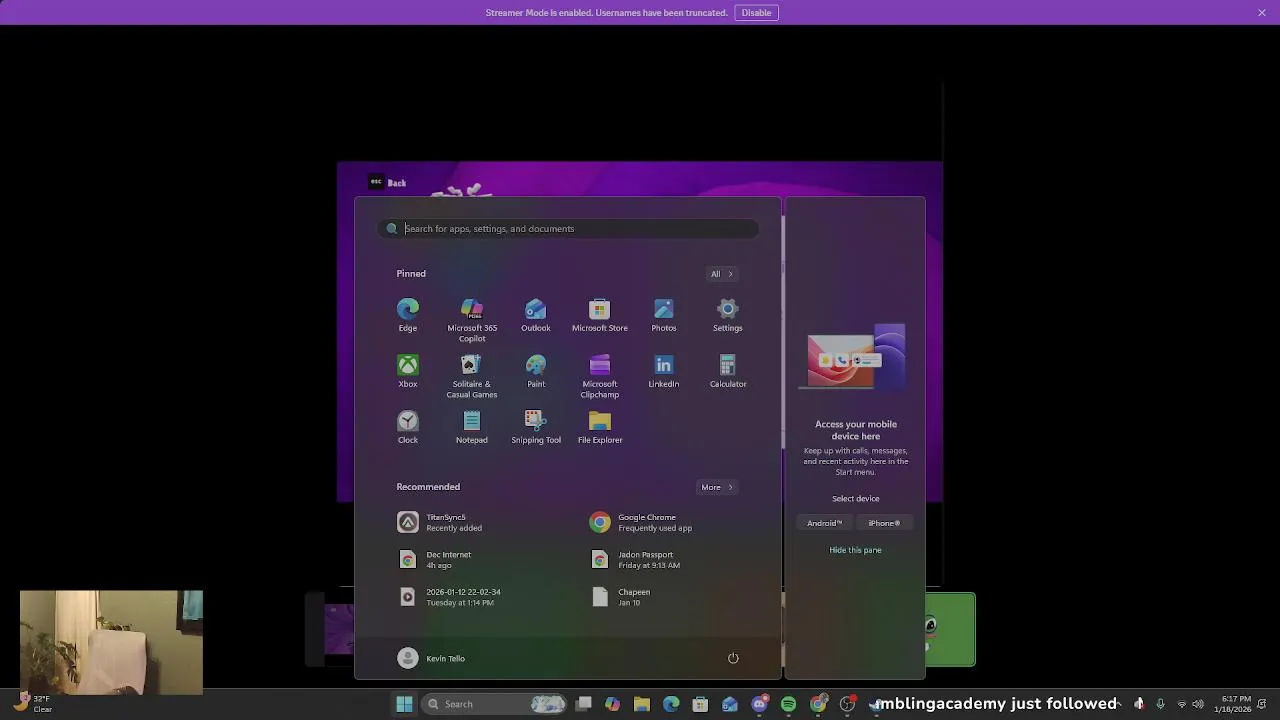The image size is (1280, 720).
Task: Open Edge from pinned apps
Action: pyautogui.click(x=408, y=315)
